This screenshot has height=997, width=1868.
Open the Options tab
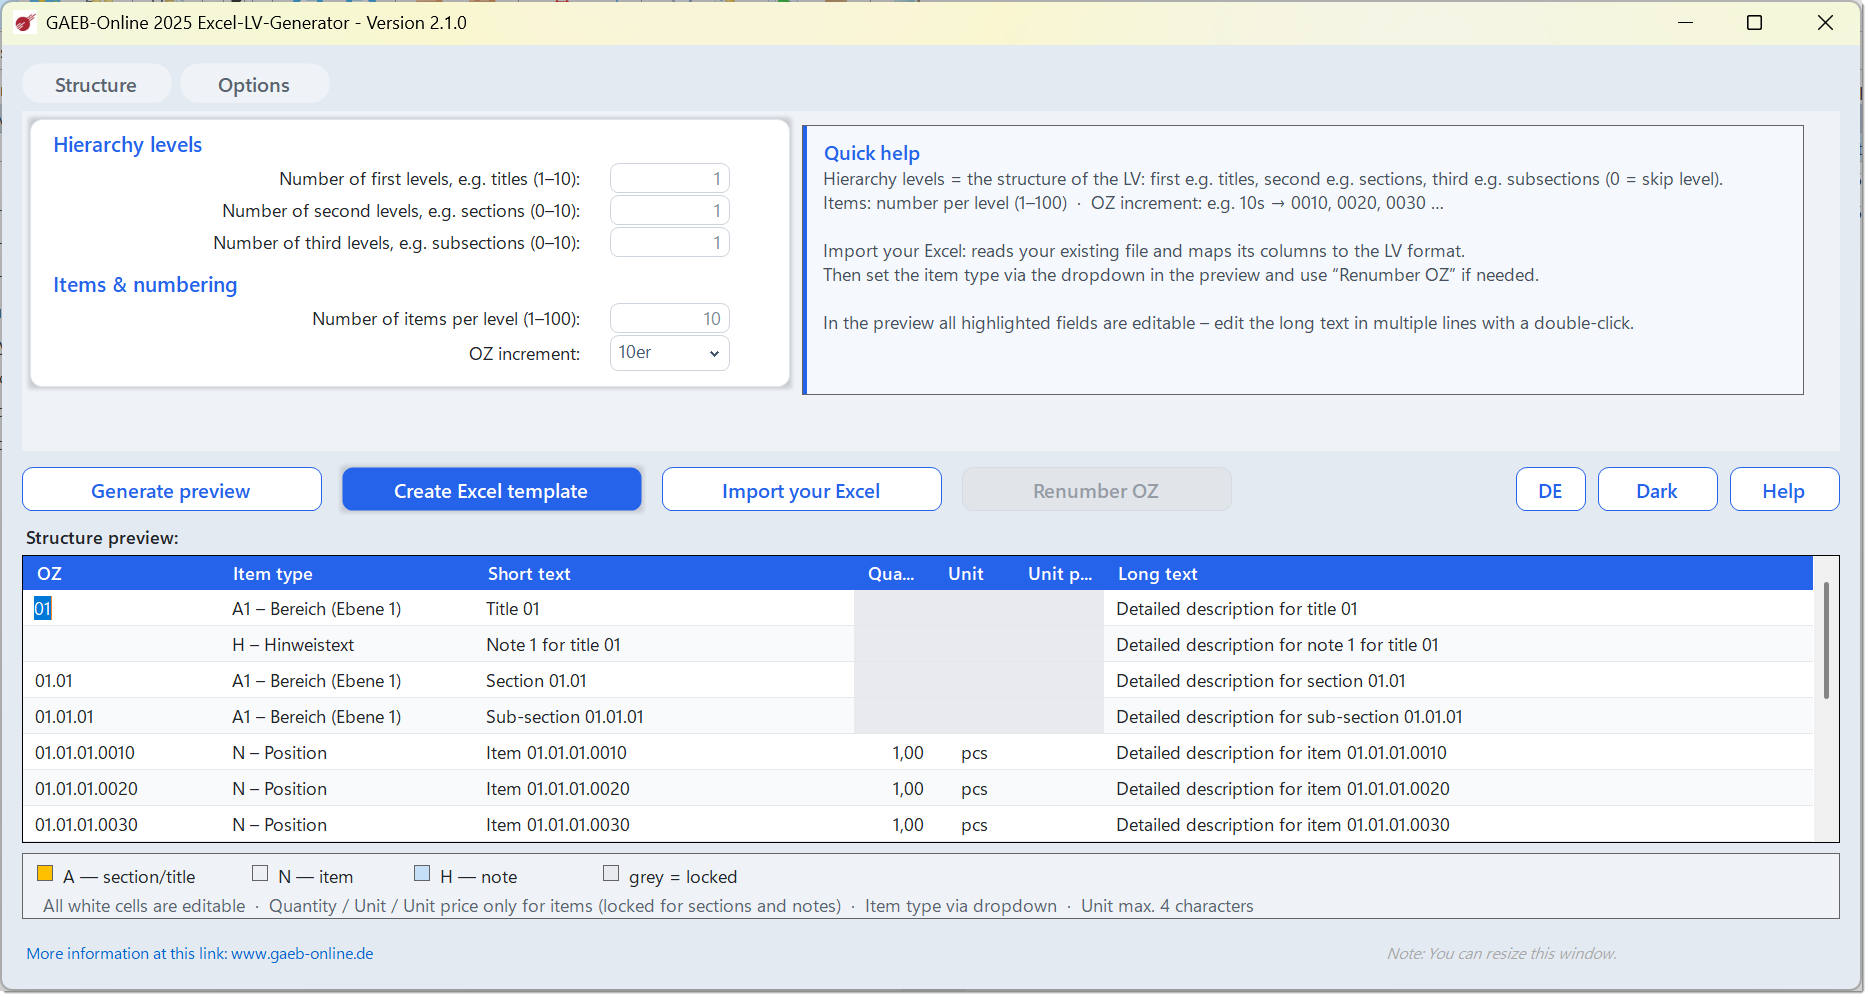[x=254, y=85]
